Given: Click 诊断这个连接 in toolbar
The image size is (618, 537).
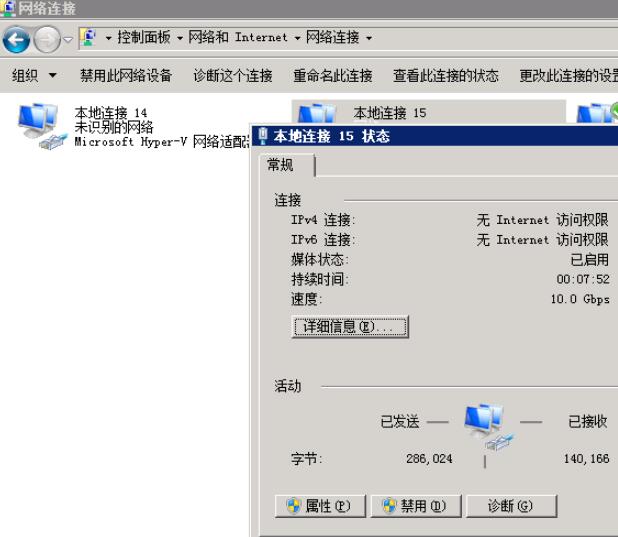Looking at the screenshot, I should click(x=233, y=75).
